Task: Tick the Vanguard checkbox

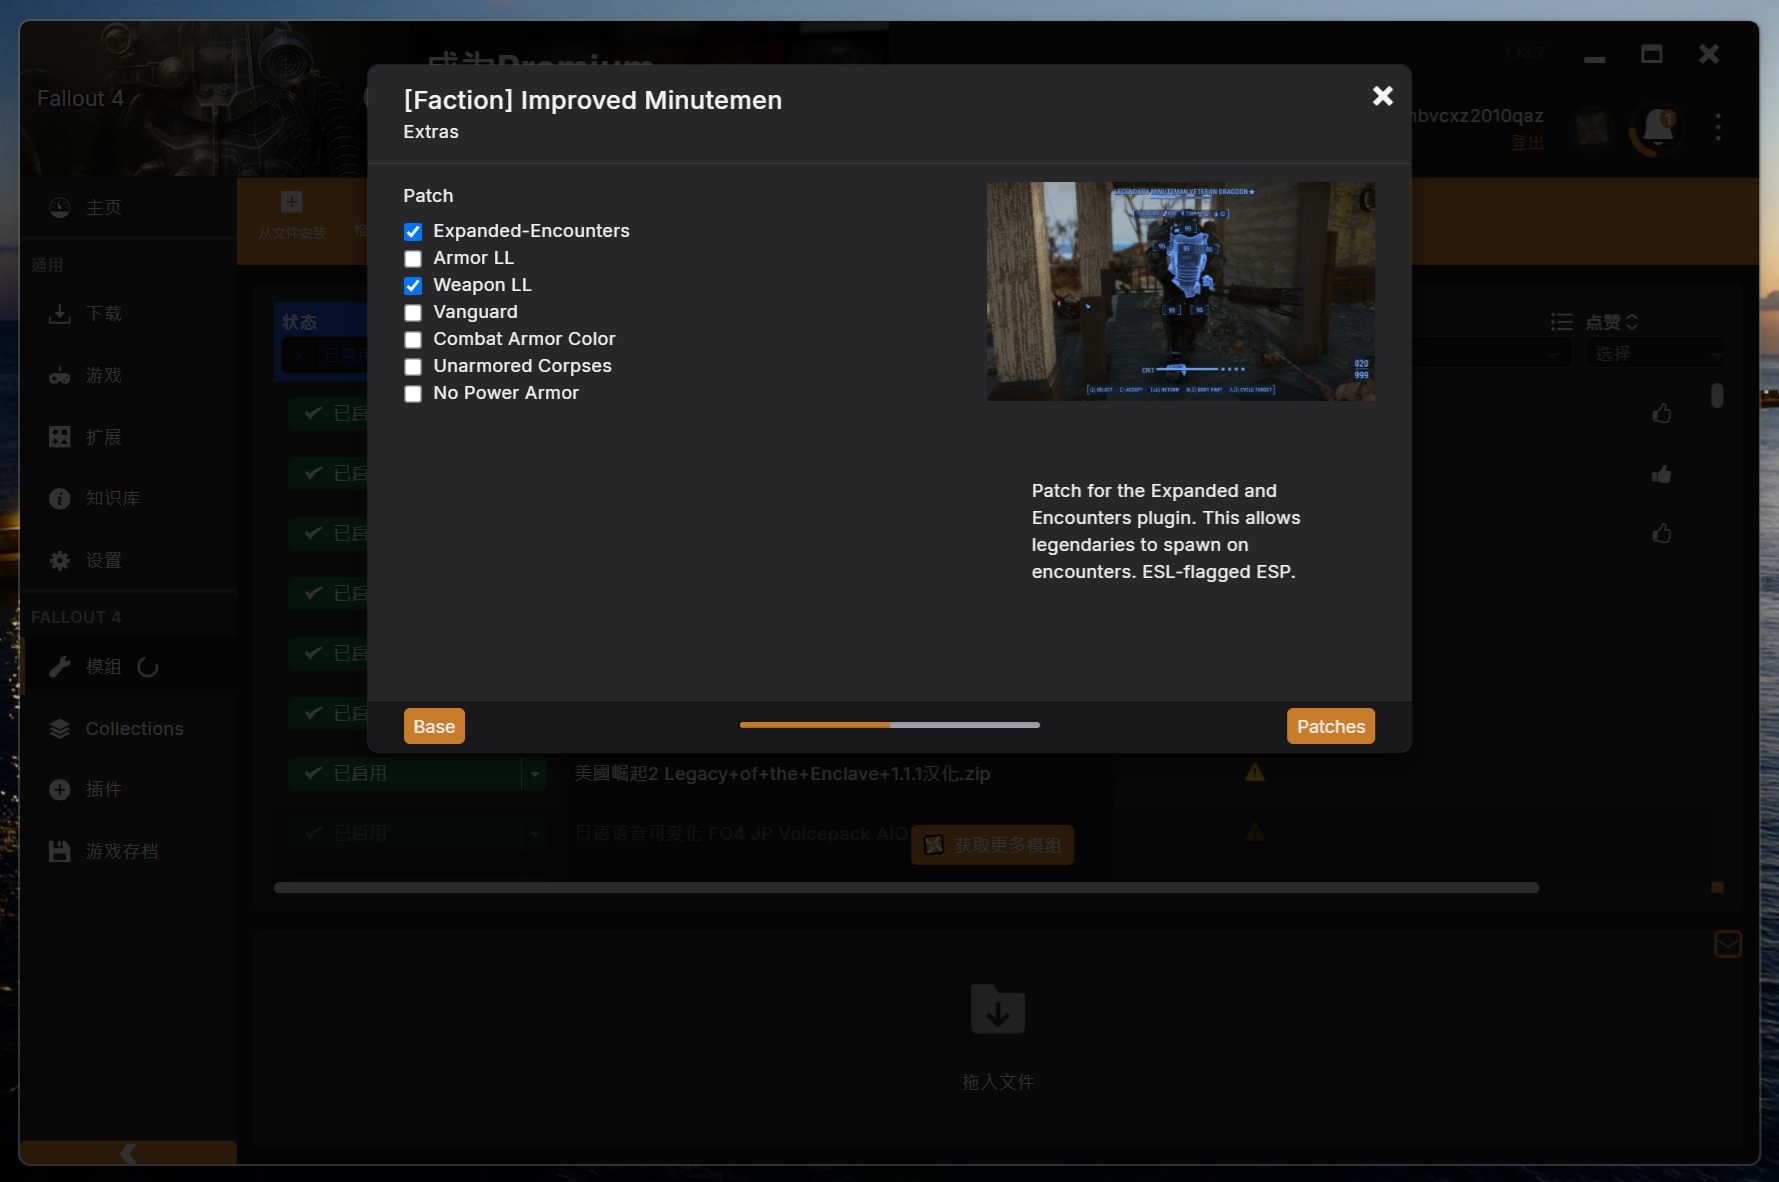Action: point(413,313)
